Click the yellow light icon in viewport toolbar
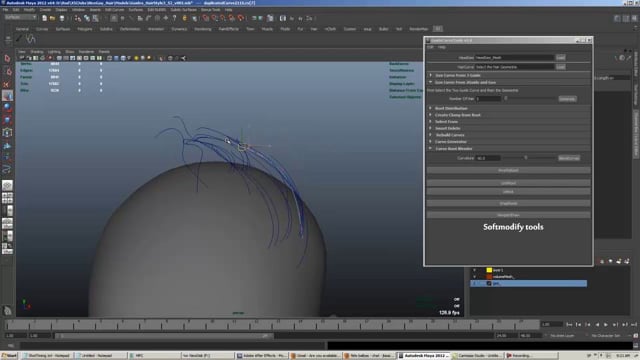 point(136,58)
